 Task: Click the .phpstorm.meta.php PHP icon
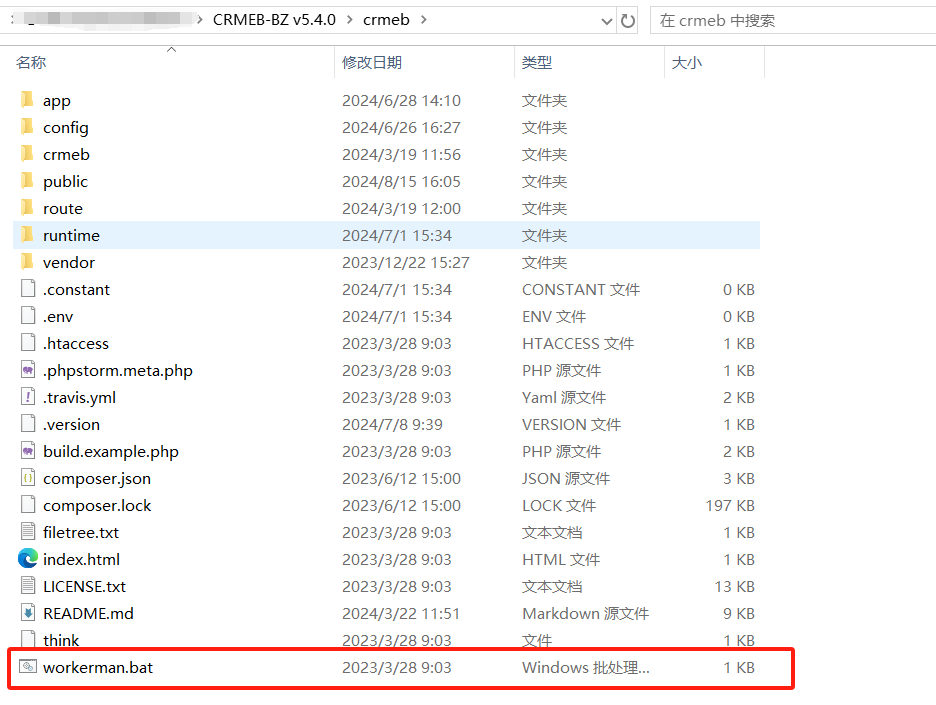point(28,370)
